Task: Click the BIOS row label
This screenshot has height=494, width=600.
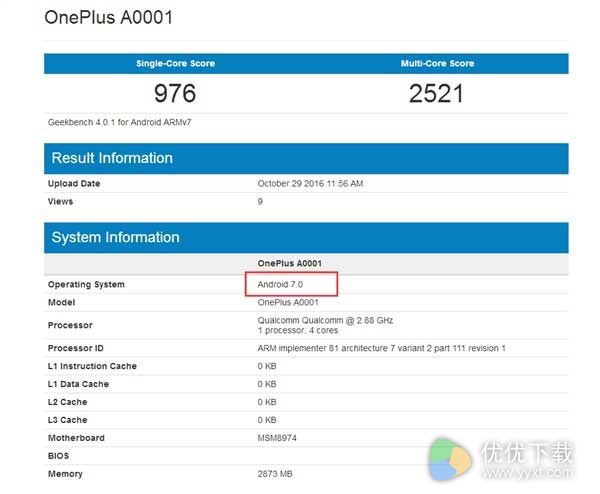Action: coord(58,456)
